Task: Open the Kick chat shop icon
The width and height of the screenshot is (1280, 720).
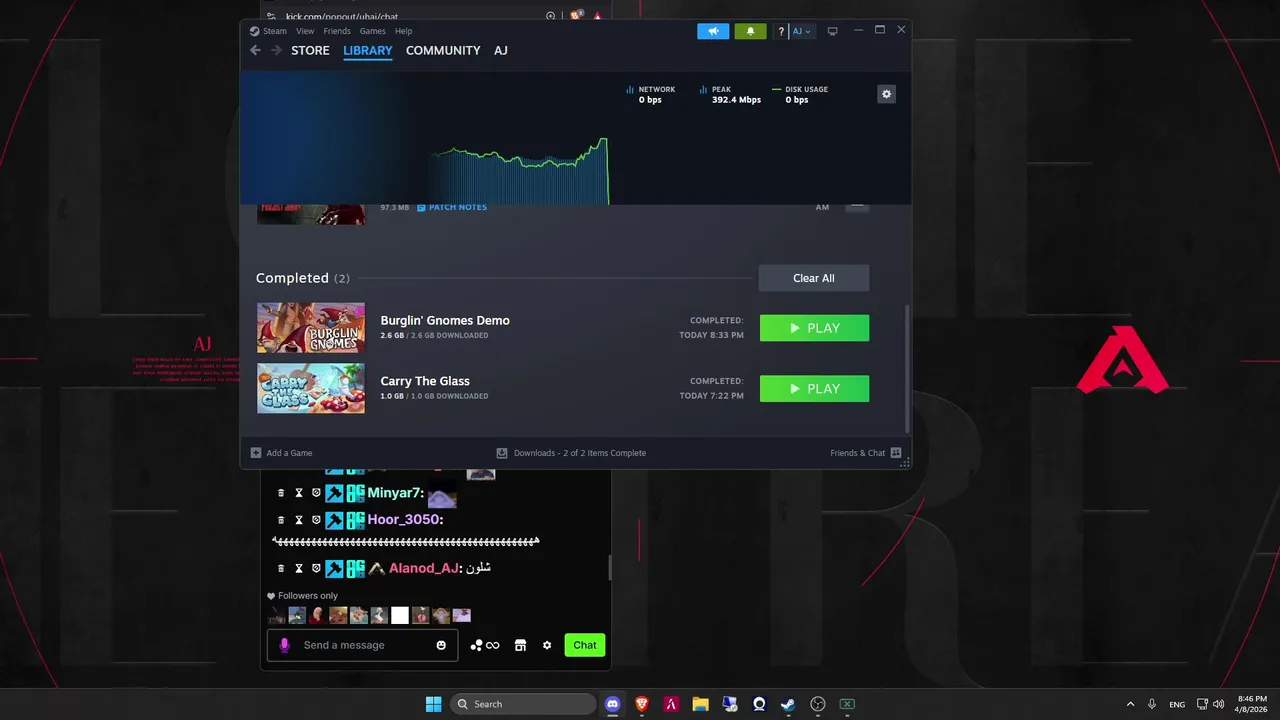Action: tap(520, 645)
